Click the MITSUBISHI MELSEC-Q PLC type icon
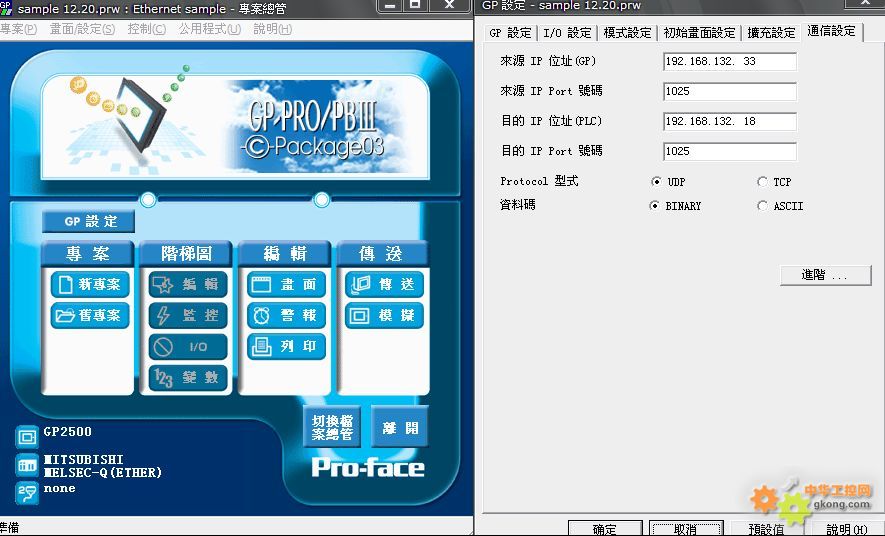The image size is (885, 536). tap(27, 465)
